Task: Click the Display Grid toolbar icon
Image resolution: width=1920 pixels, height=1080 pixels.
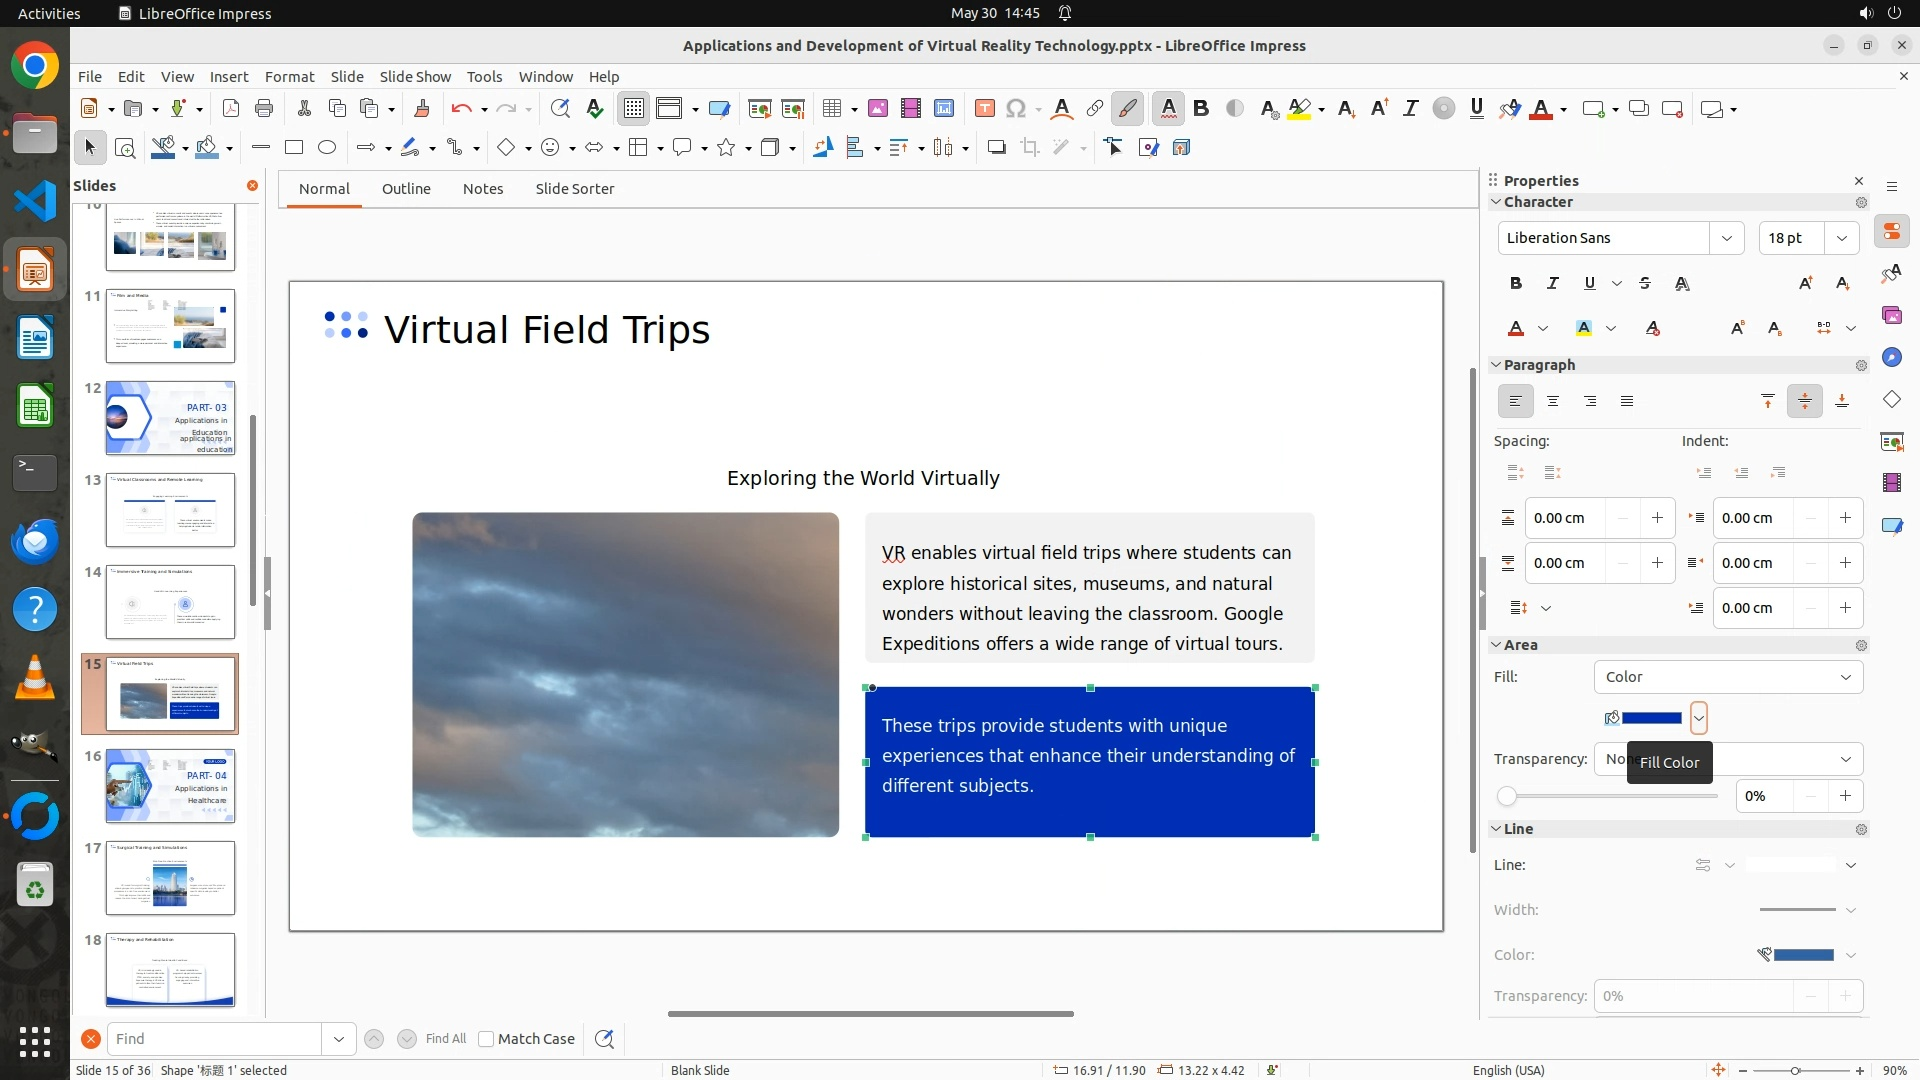Action: click(x=634, y=109)
